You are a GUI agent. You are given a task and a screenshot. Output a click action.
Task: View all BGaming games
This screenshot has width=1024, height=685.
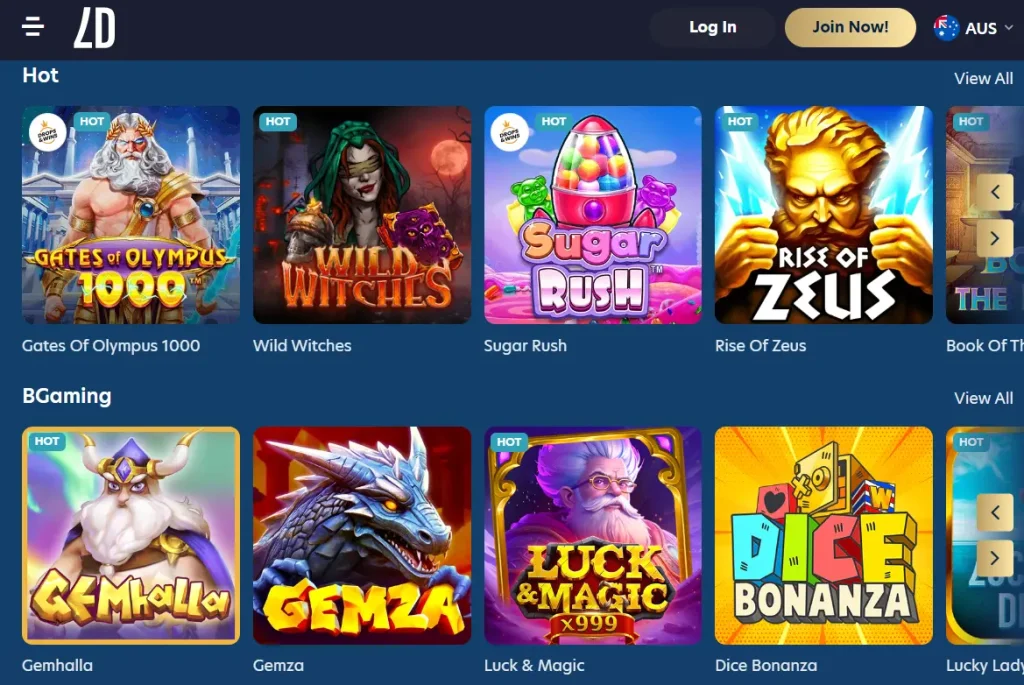coord(984,398)
